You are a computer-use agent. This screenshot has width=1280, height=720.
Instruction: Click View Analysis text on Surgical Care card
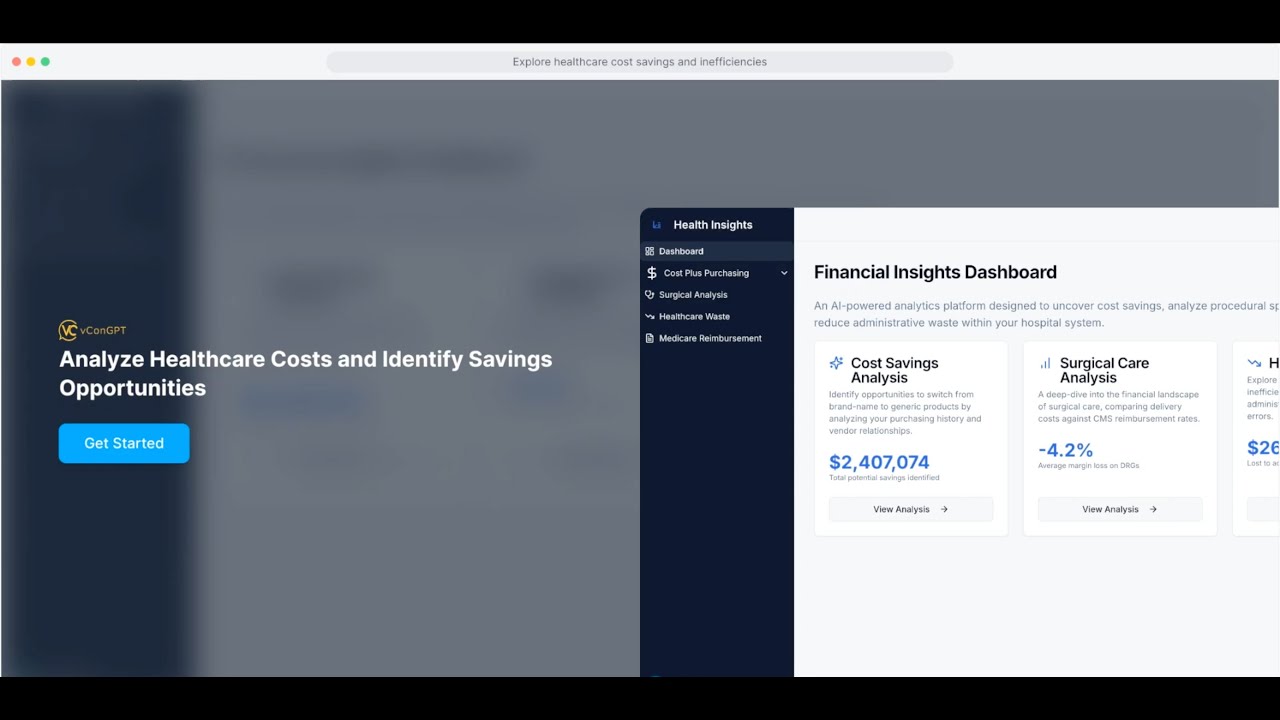coord(1110,509)
